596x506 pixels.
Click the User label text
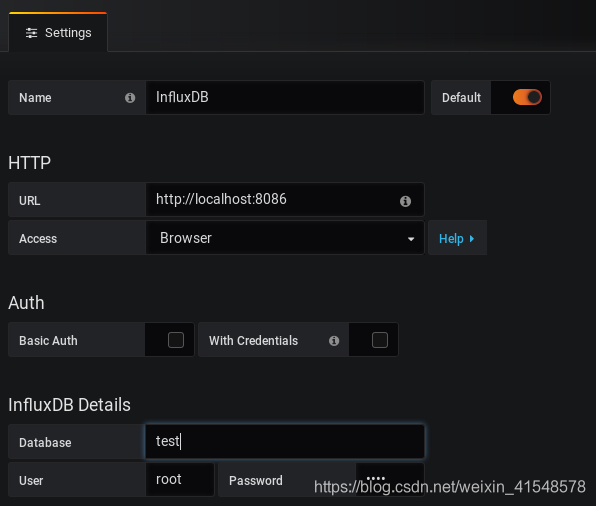point(31,481)
